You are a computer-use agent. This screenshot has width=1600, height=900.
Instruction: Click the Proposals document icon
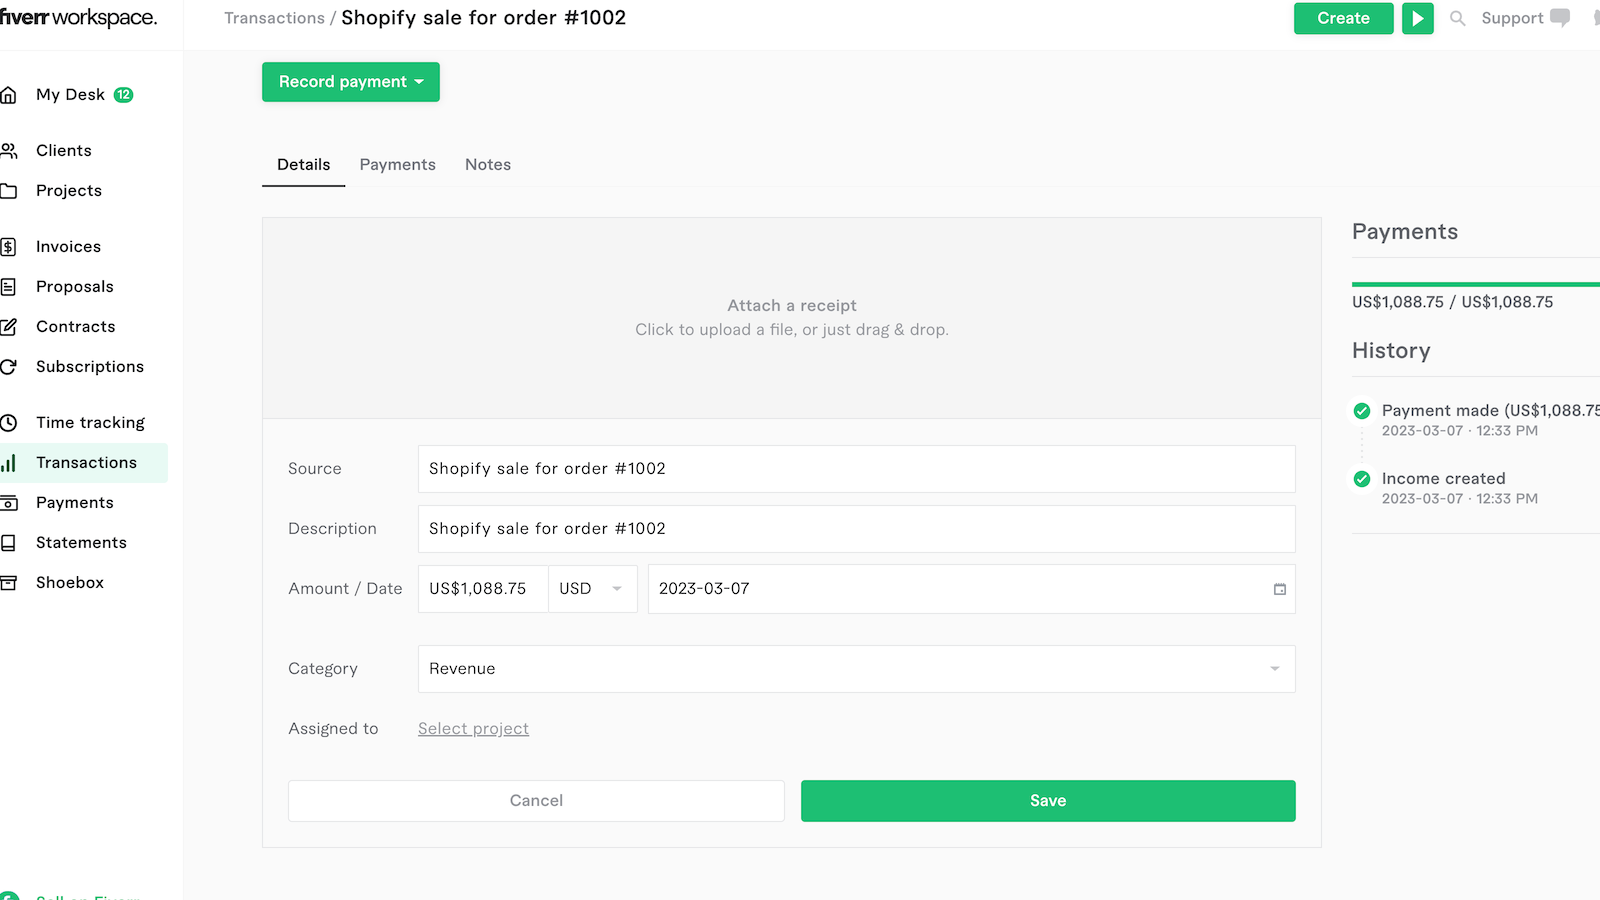coord(8,287)
